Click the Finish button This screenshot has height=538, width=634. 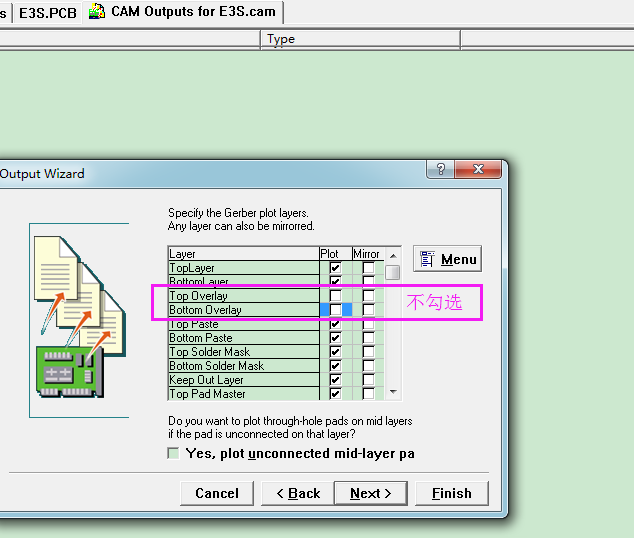[451, 493]
